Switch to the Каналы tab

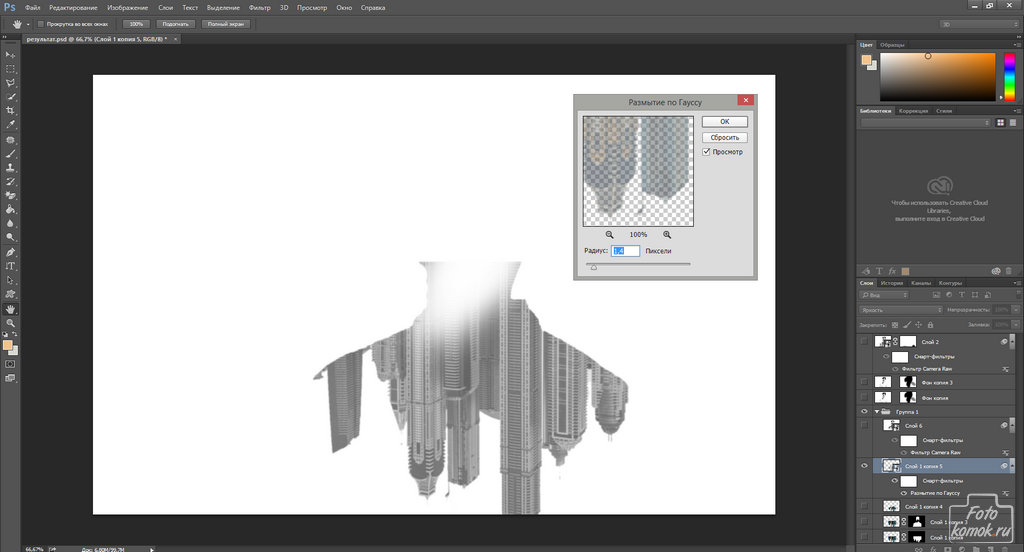click(921, 283)
